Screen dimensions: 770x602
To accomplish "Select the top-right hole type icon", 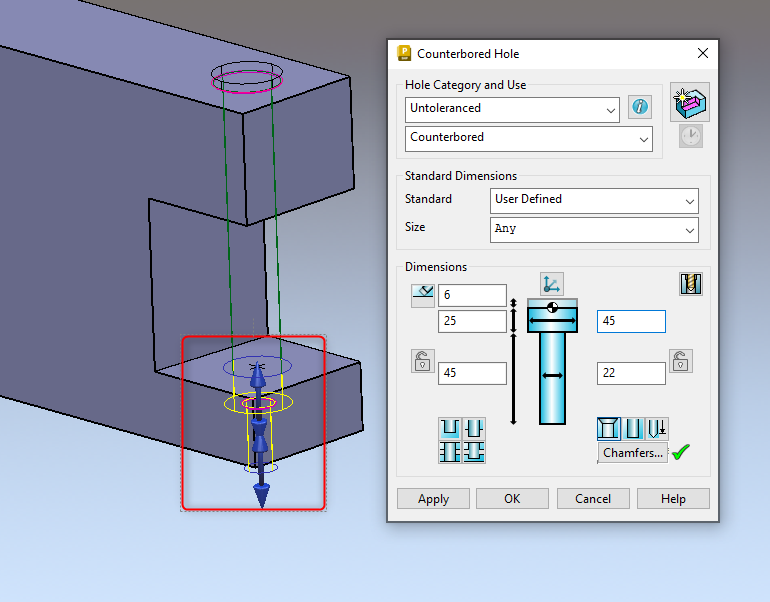I will (474, 429).
